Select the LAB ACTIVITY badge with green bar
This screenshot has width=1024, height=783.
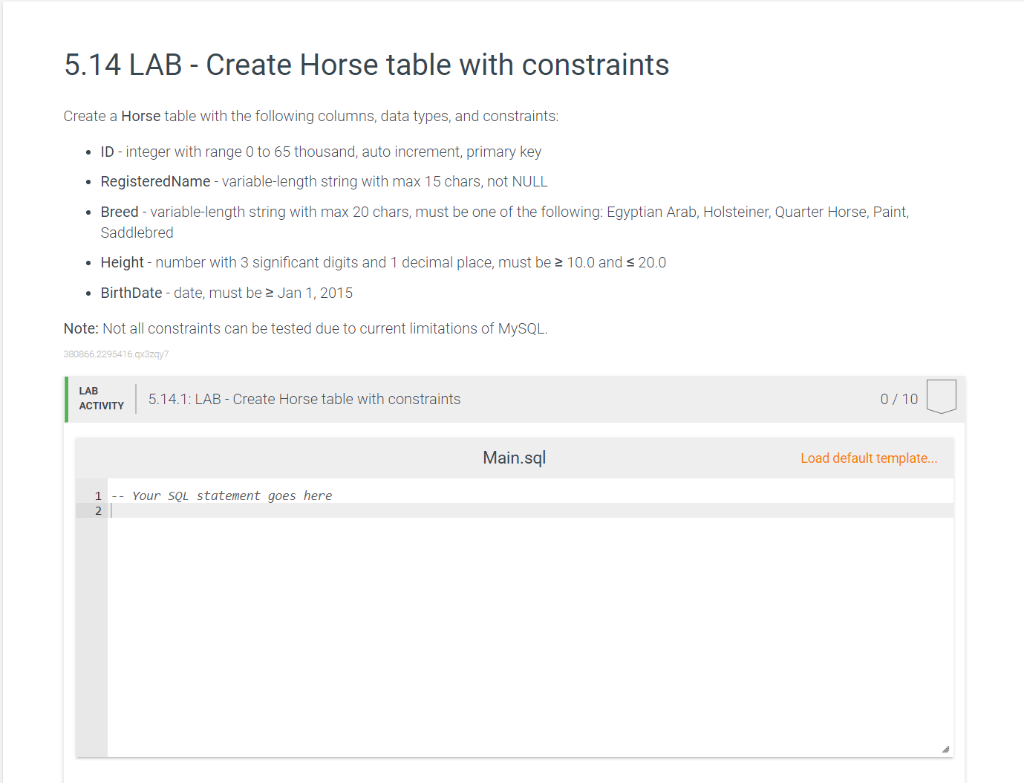(x=100, y=398)
